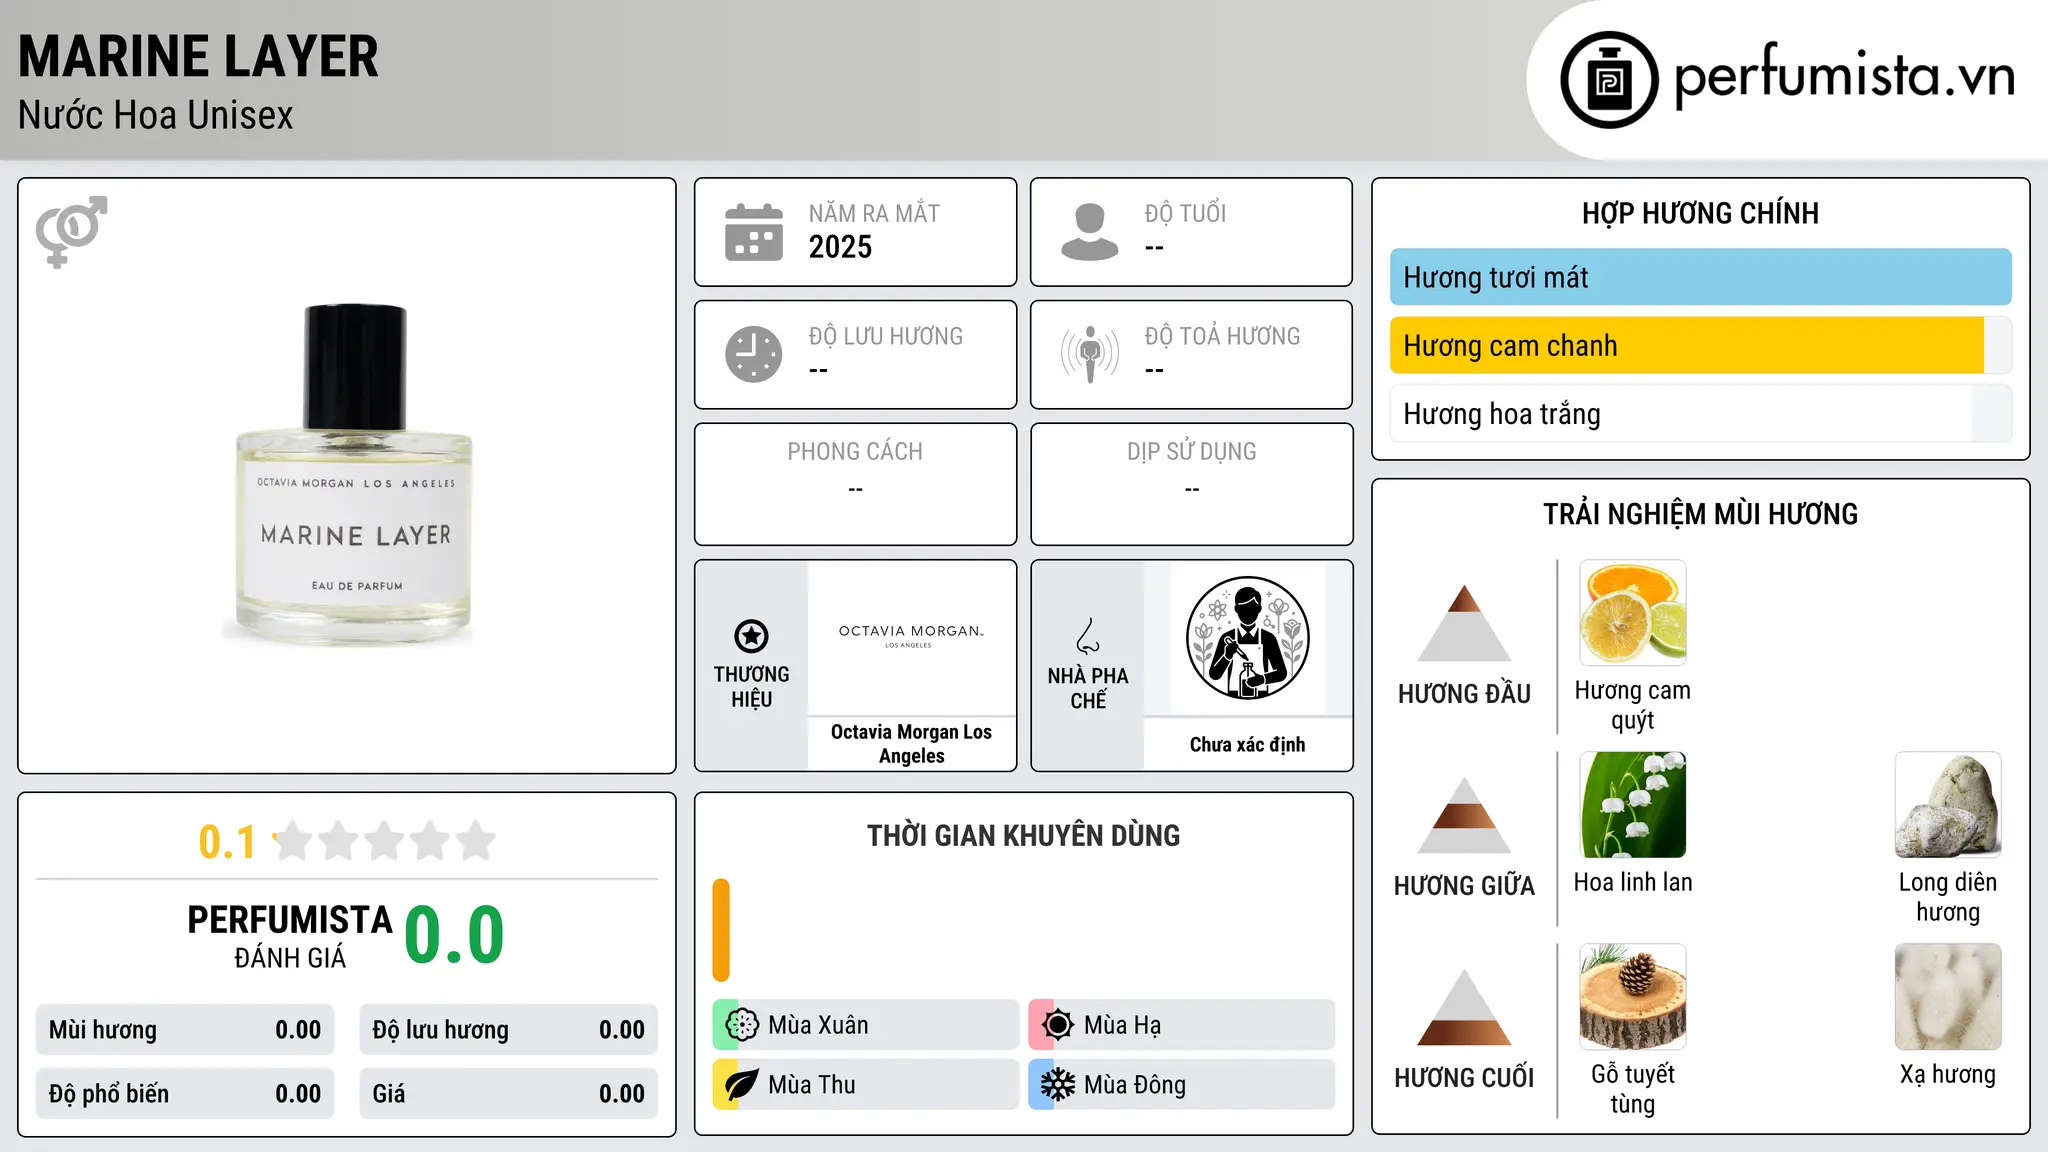
Task: Open the Octavia Morgan brand logo image
Action: tap(911, 637)
